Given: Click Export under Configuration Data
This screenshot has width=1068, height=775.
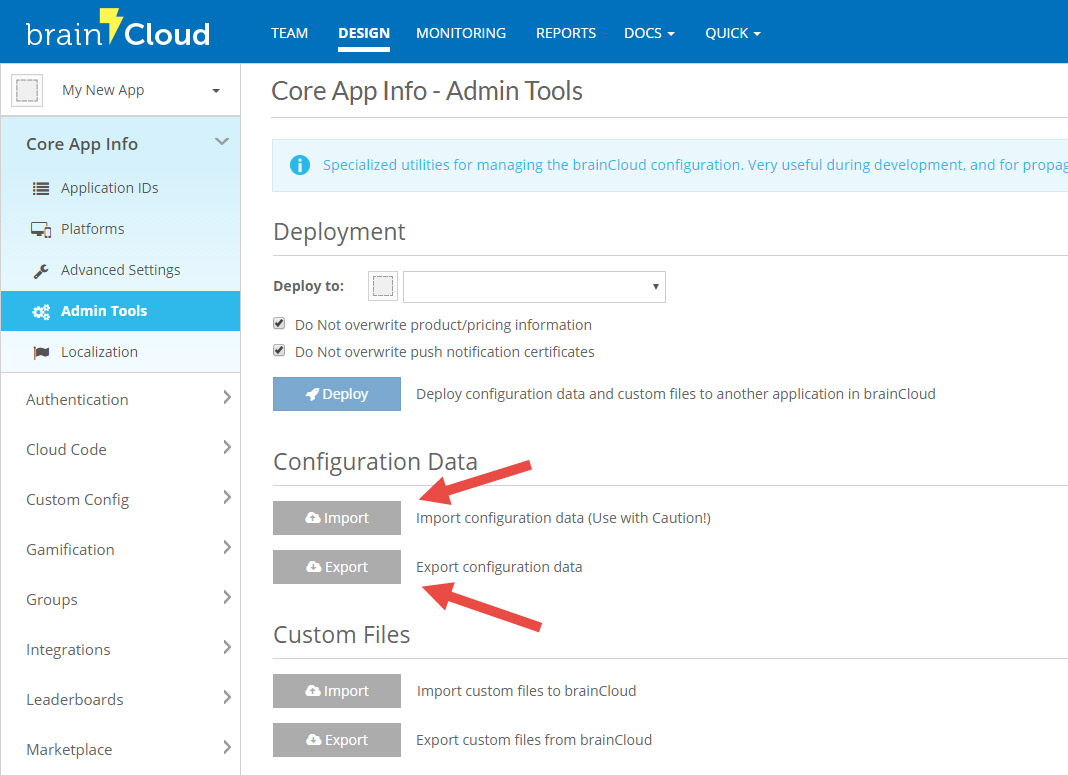Looking at the screenshot, I should tap(337, 567).
